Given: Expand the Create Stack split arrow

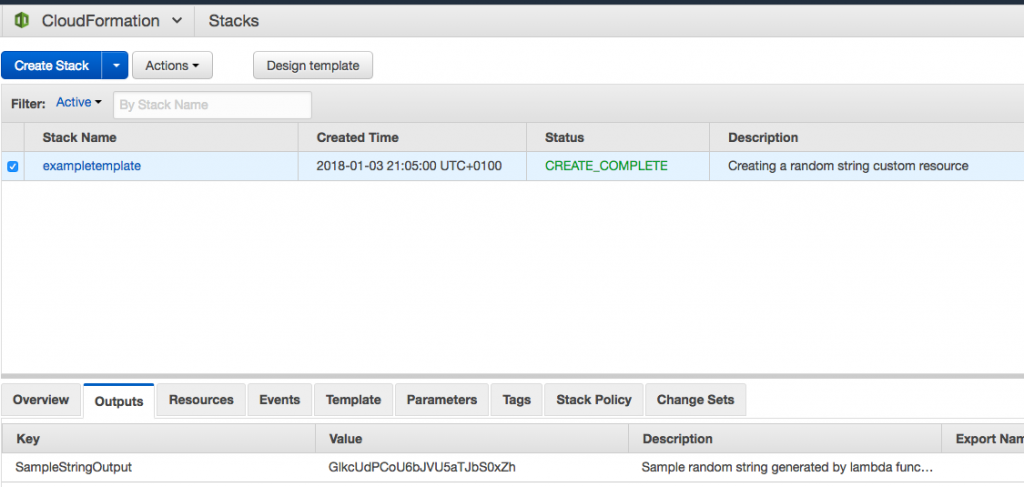Looking at the screenshot, I should [116, 65].
